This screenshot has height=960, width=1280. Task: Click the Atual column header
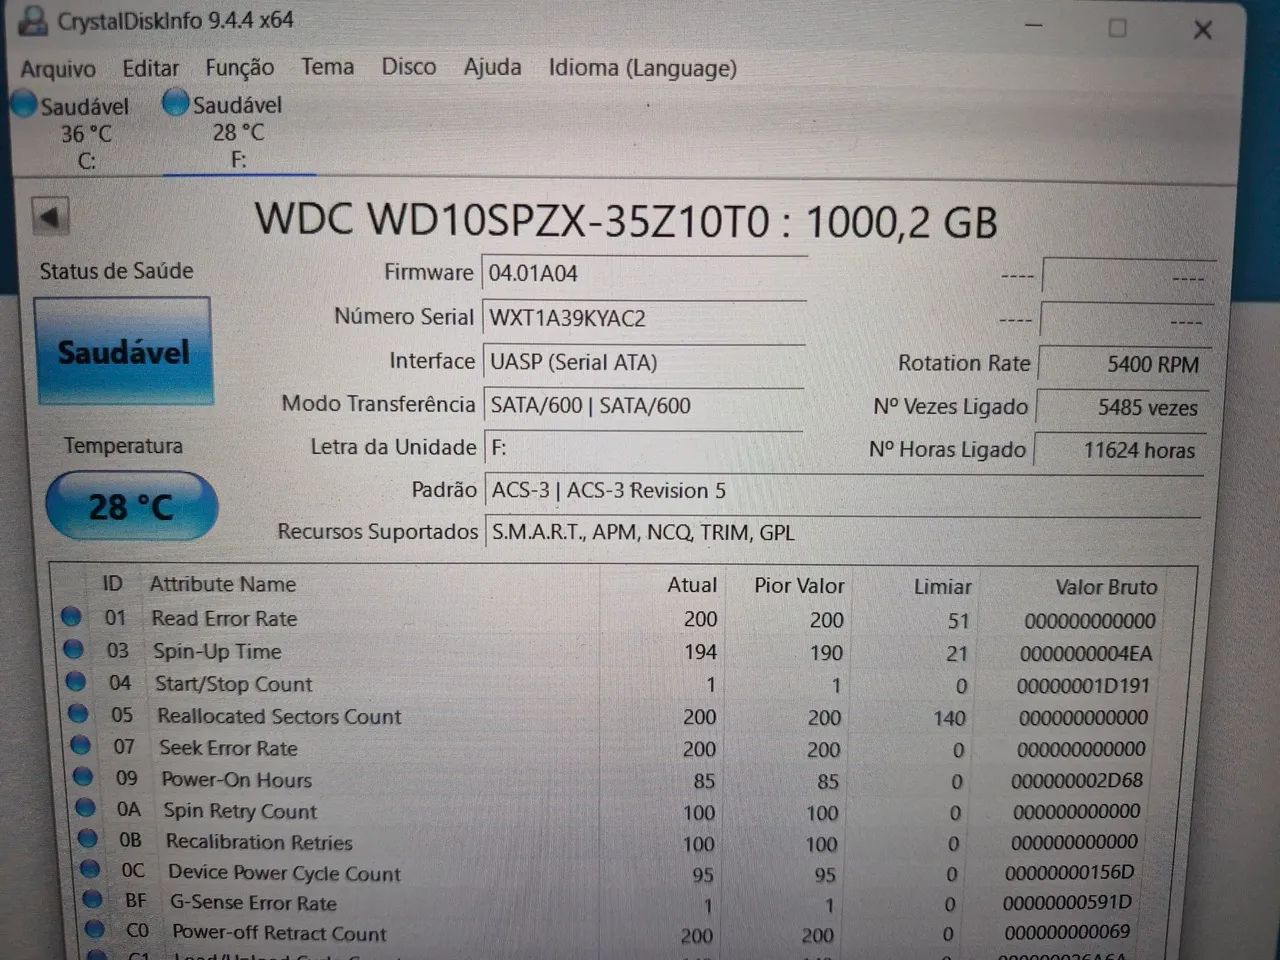click(692, 585)
